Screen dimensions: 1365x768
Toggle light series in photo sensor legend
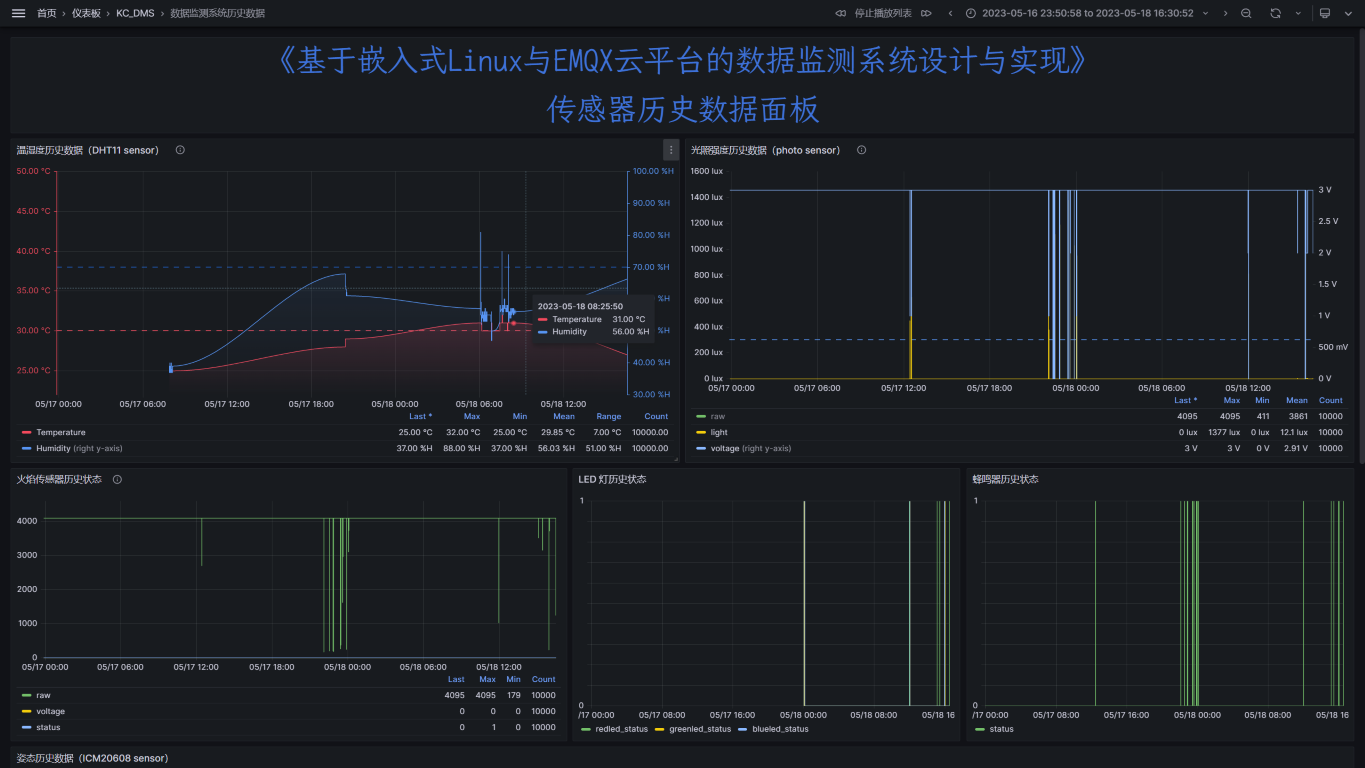(x=719, y=432)
